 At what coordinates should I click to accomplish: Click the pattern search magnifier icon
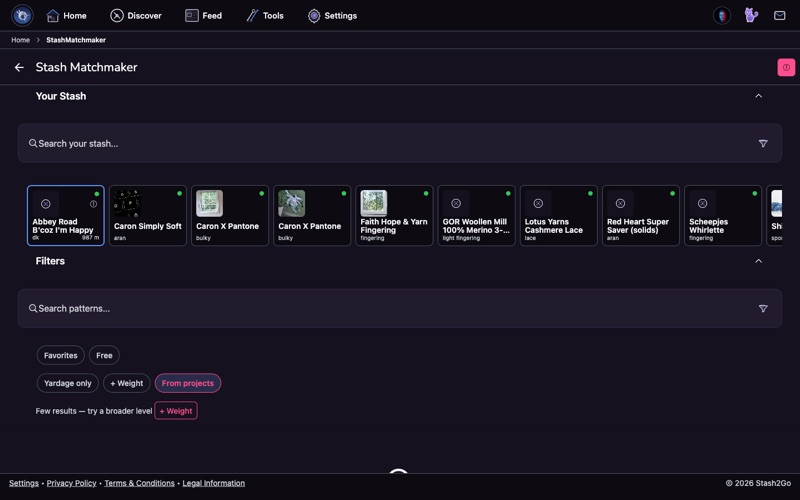tap(33, 308)
